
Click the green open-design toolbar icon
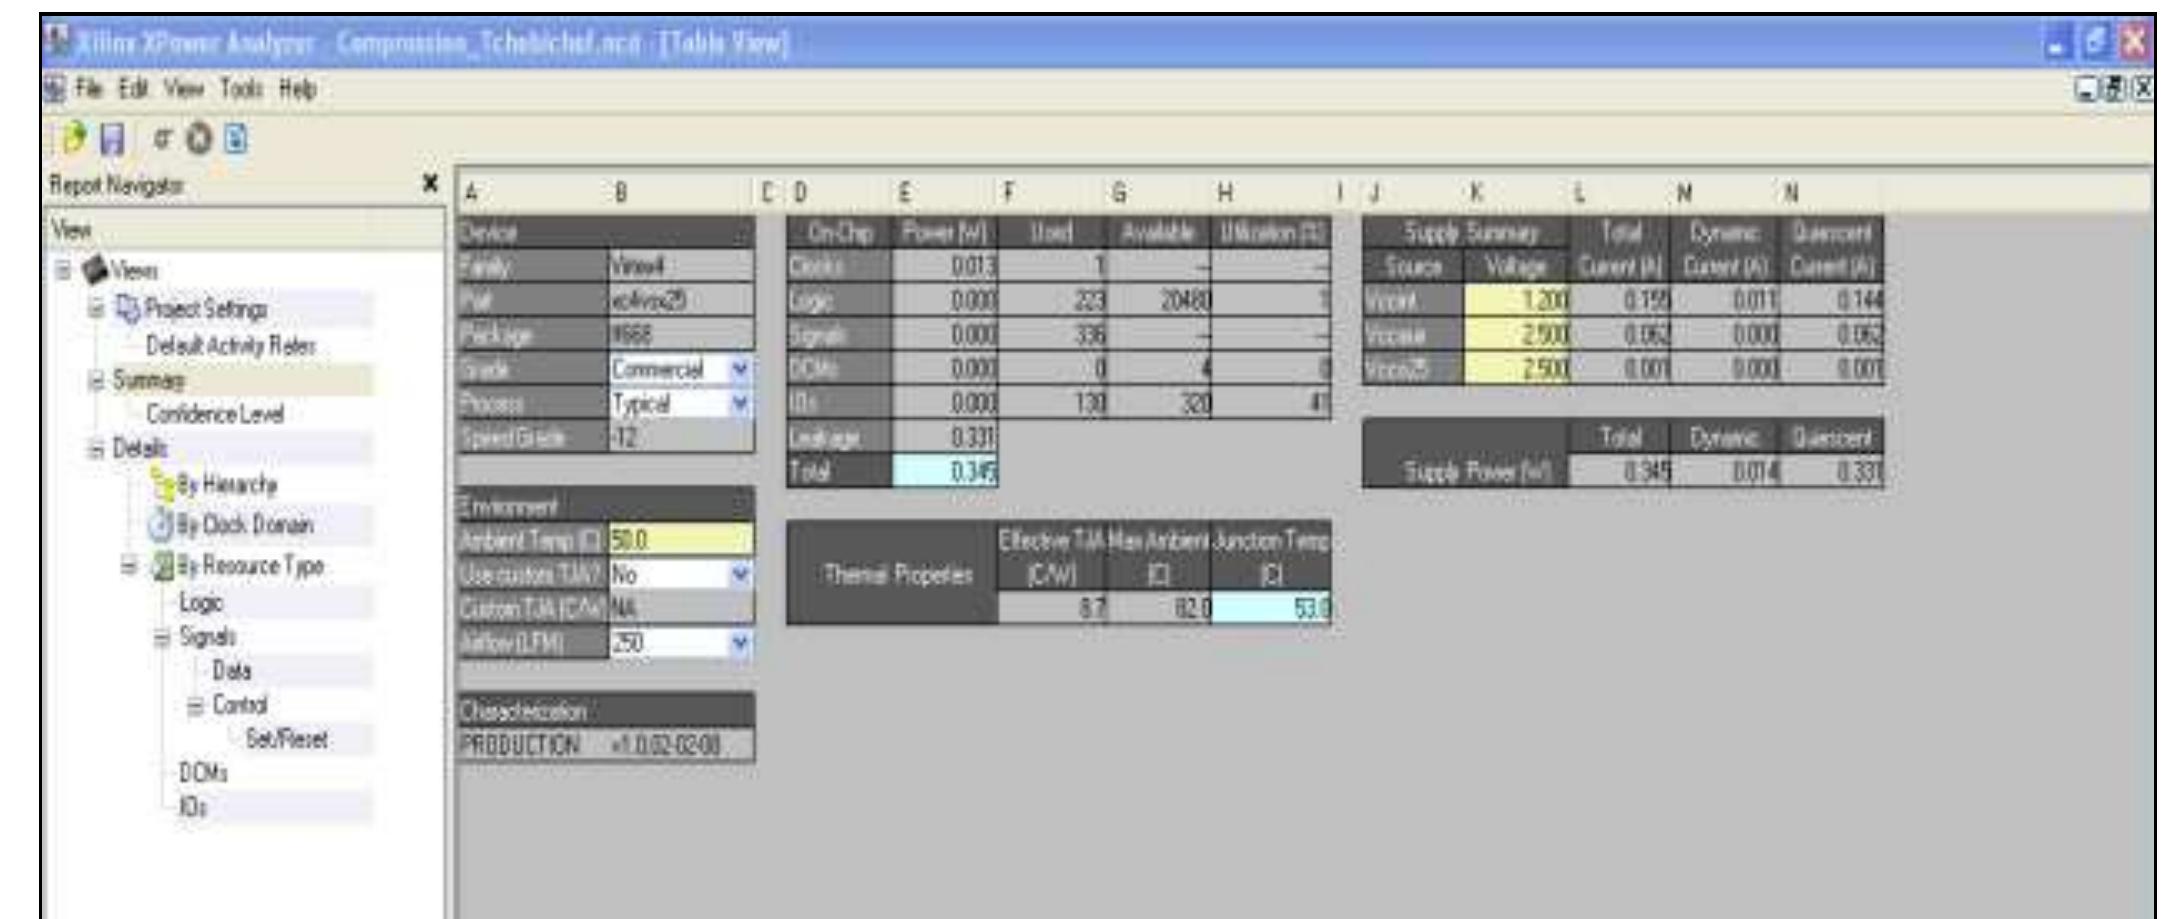click(x=75, y=139)
